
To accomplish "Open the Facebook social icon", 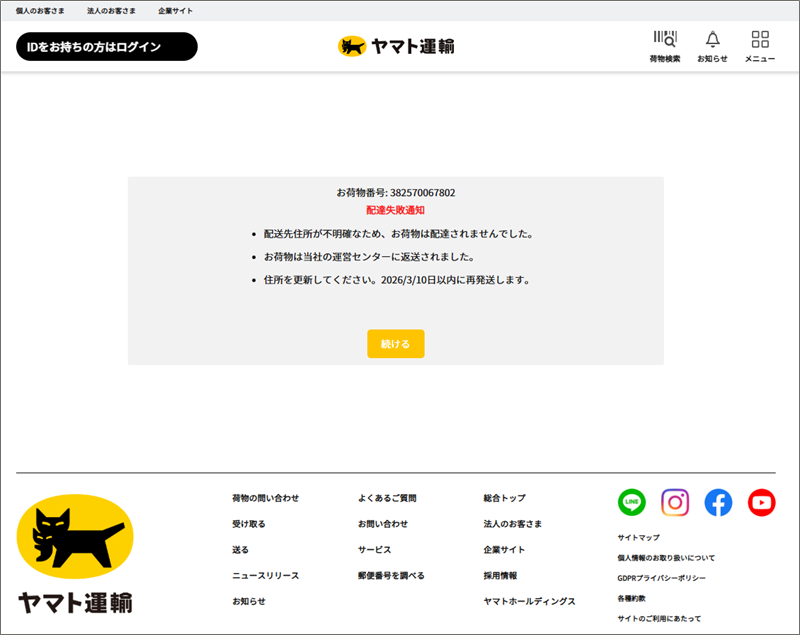I will [718, 502].
